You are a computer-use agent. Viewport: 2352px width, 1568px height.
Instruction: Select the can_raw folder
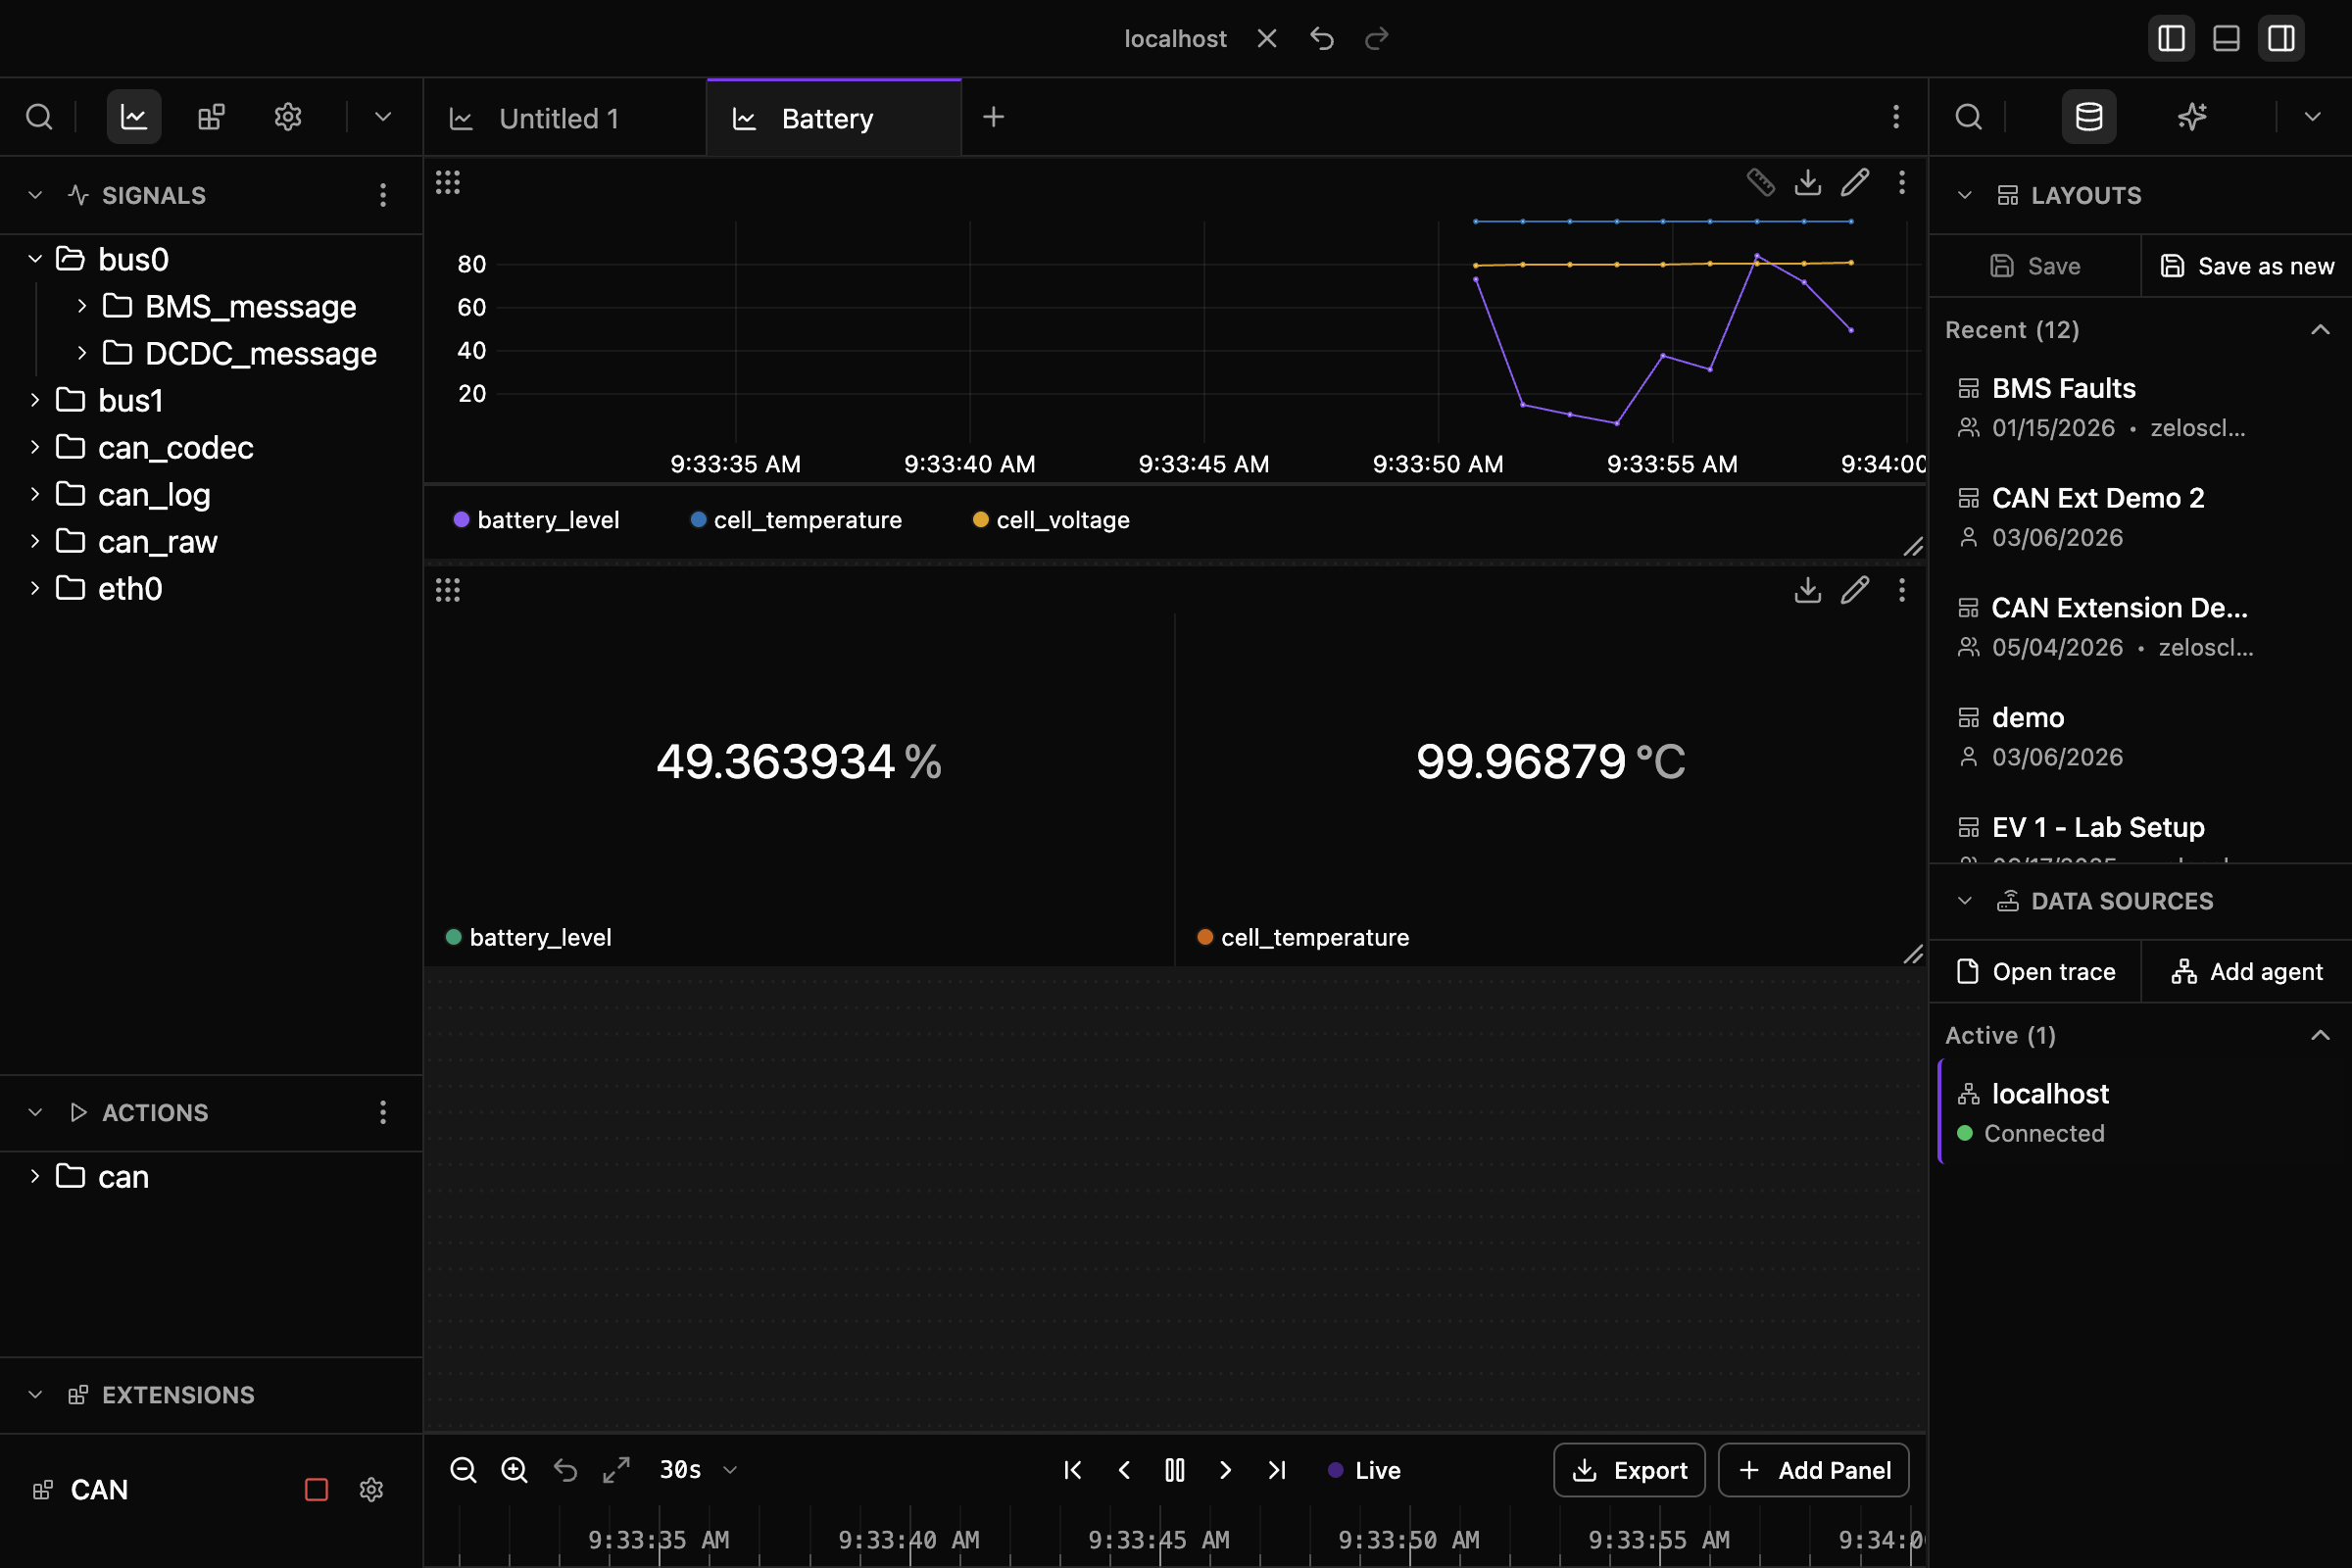(x=158, y=542)
